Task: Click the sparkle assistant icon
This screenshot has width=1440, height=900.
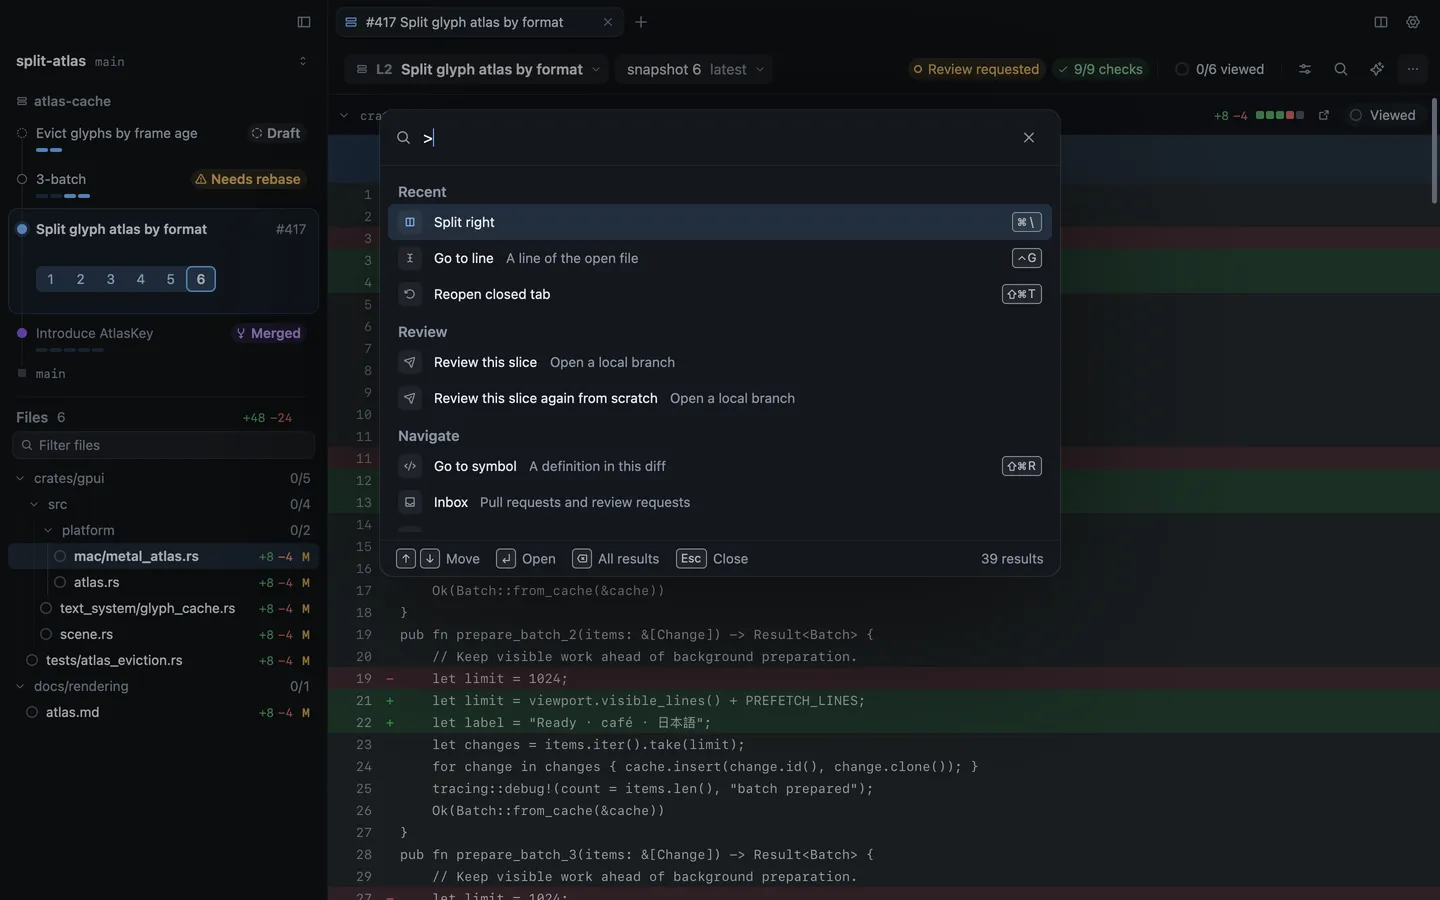Action: [1377, 69]
